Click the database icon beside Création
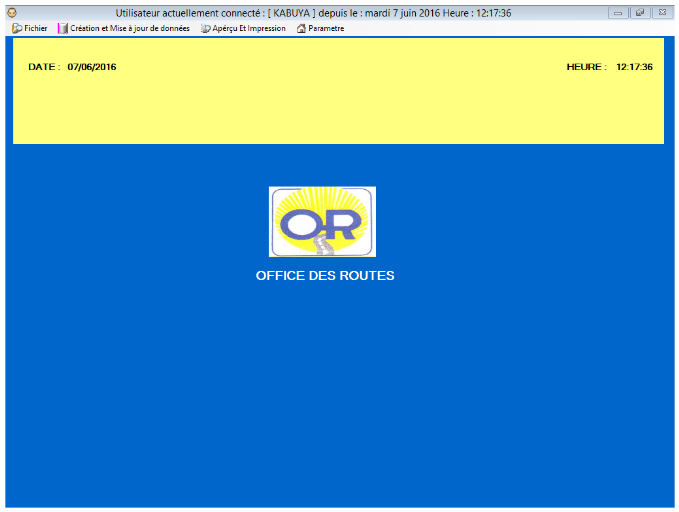This screenshot has height=512, width=679. coord(63,29)
